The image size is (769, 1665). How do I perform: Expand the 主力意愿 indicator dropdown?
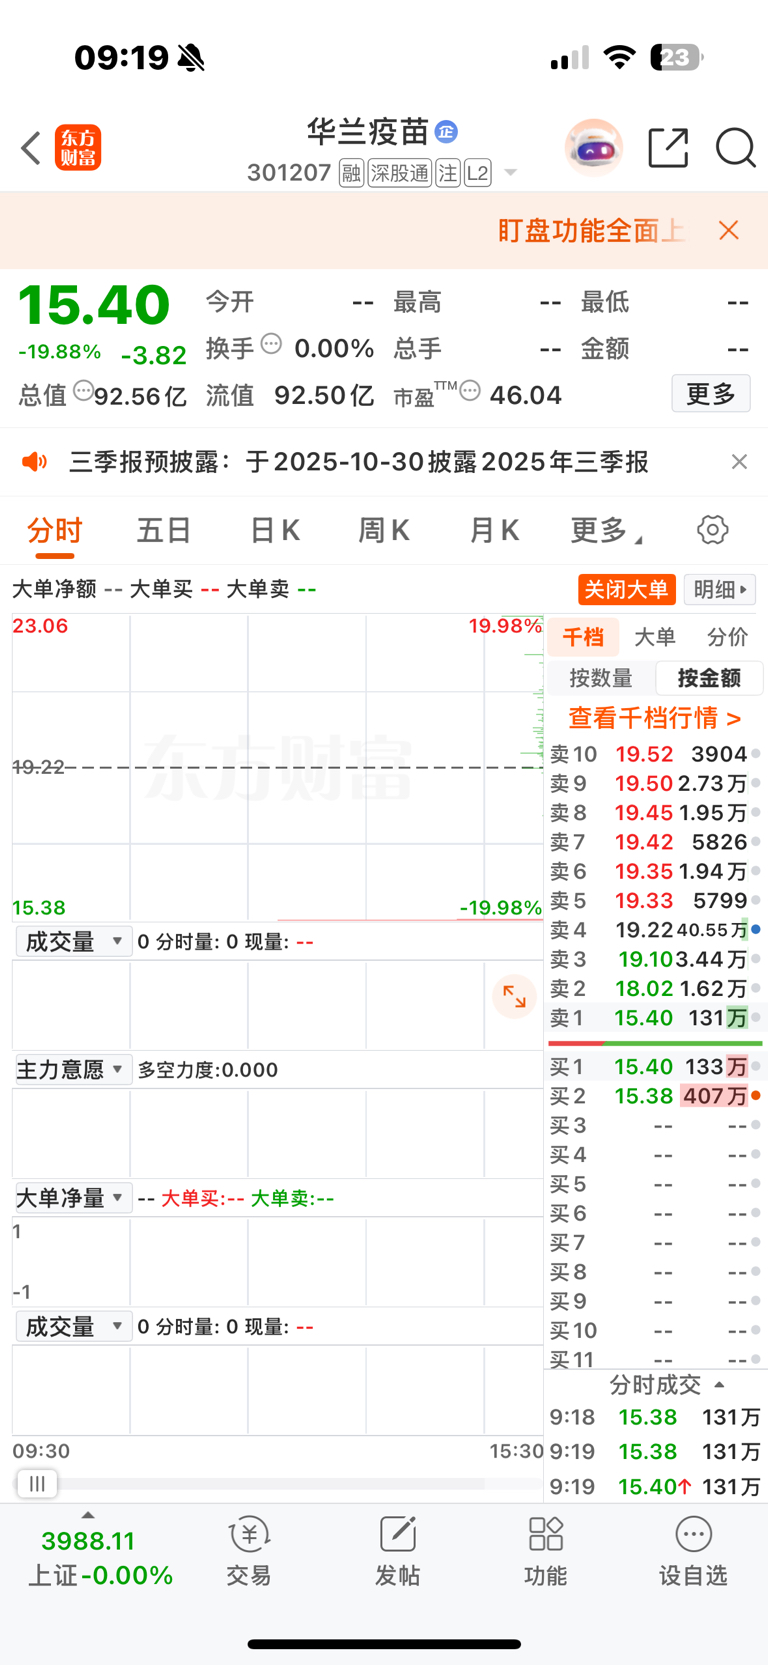[73, 1070]
